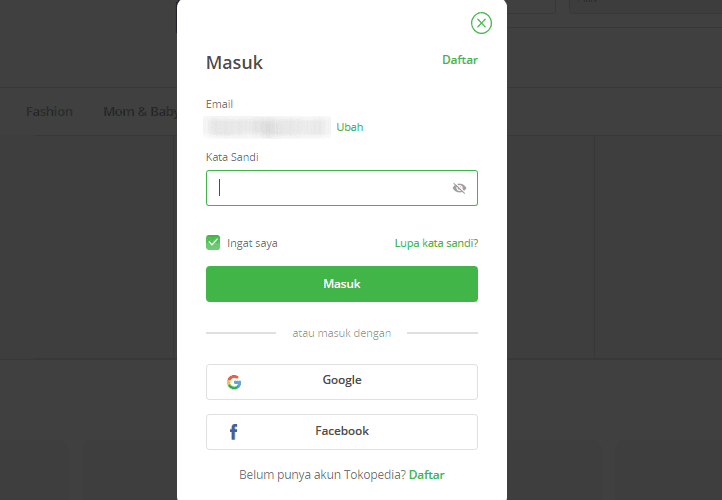Open Lupa kata sandi? link
Screen dimensions: 722x500
(436, 243)
